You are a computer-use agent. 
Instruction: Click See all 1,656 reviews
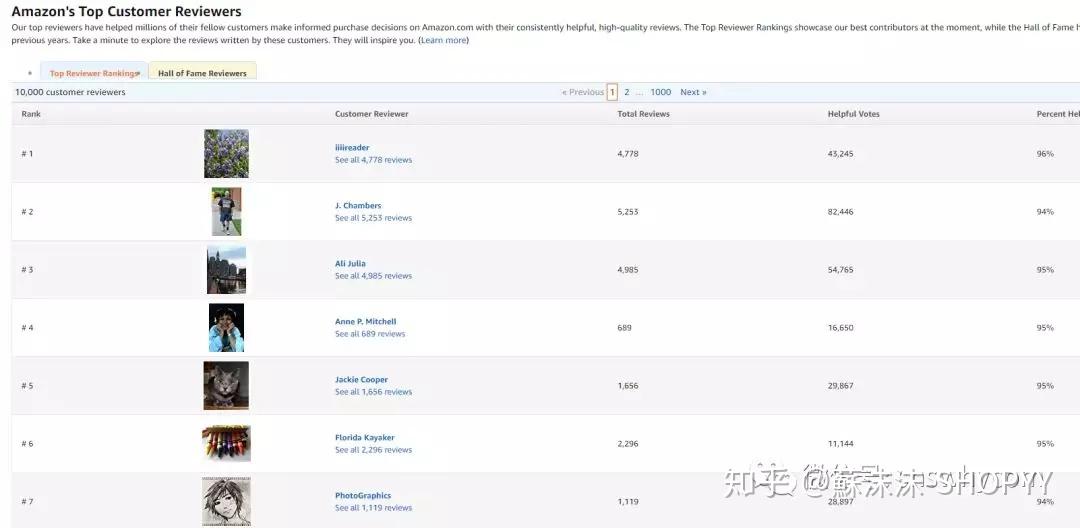(373, 392)
